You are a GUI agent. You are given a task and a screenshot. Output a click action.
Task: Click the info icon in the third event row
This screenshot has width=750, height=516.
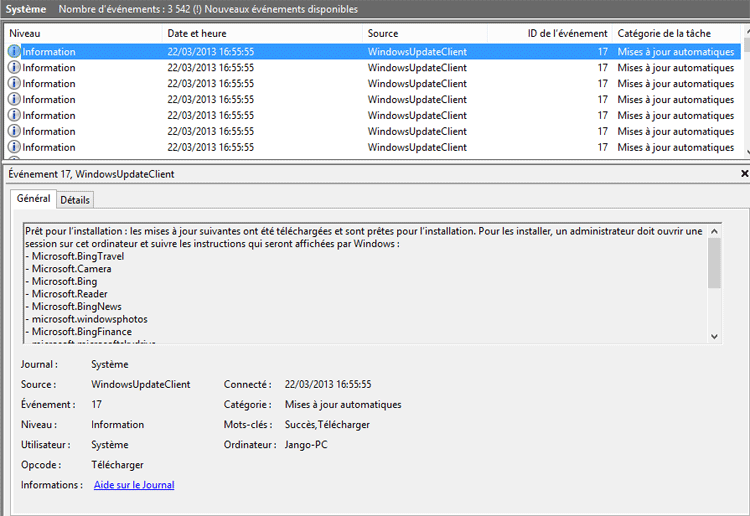click(14, 84)
